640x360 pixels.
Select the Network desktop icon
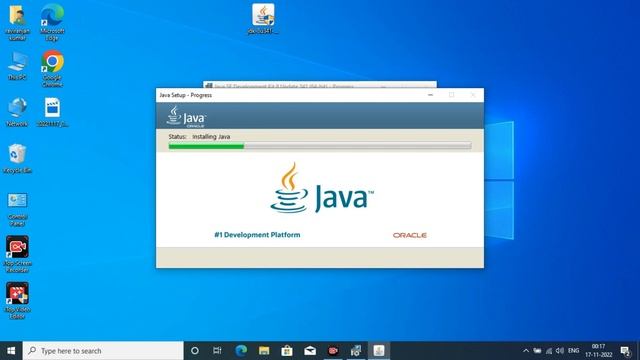pos(17,112)
